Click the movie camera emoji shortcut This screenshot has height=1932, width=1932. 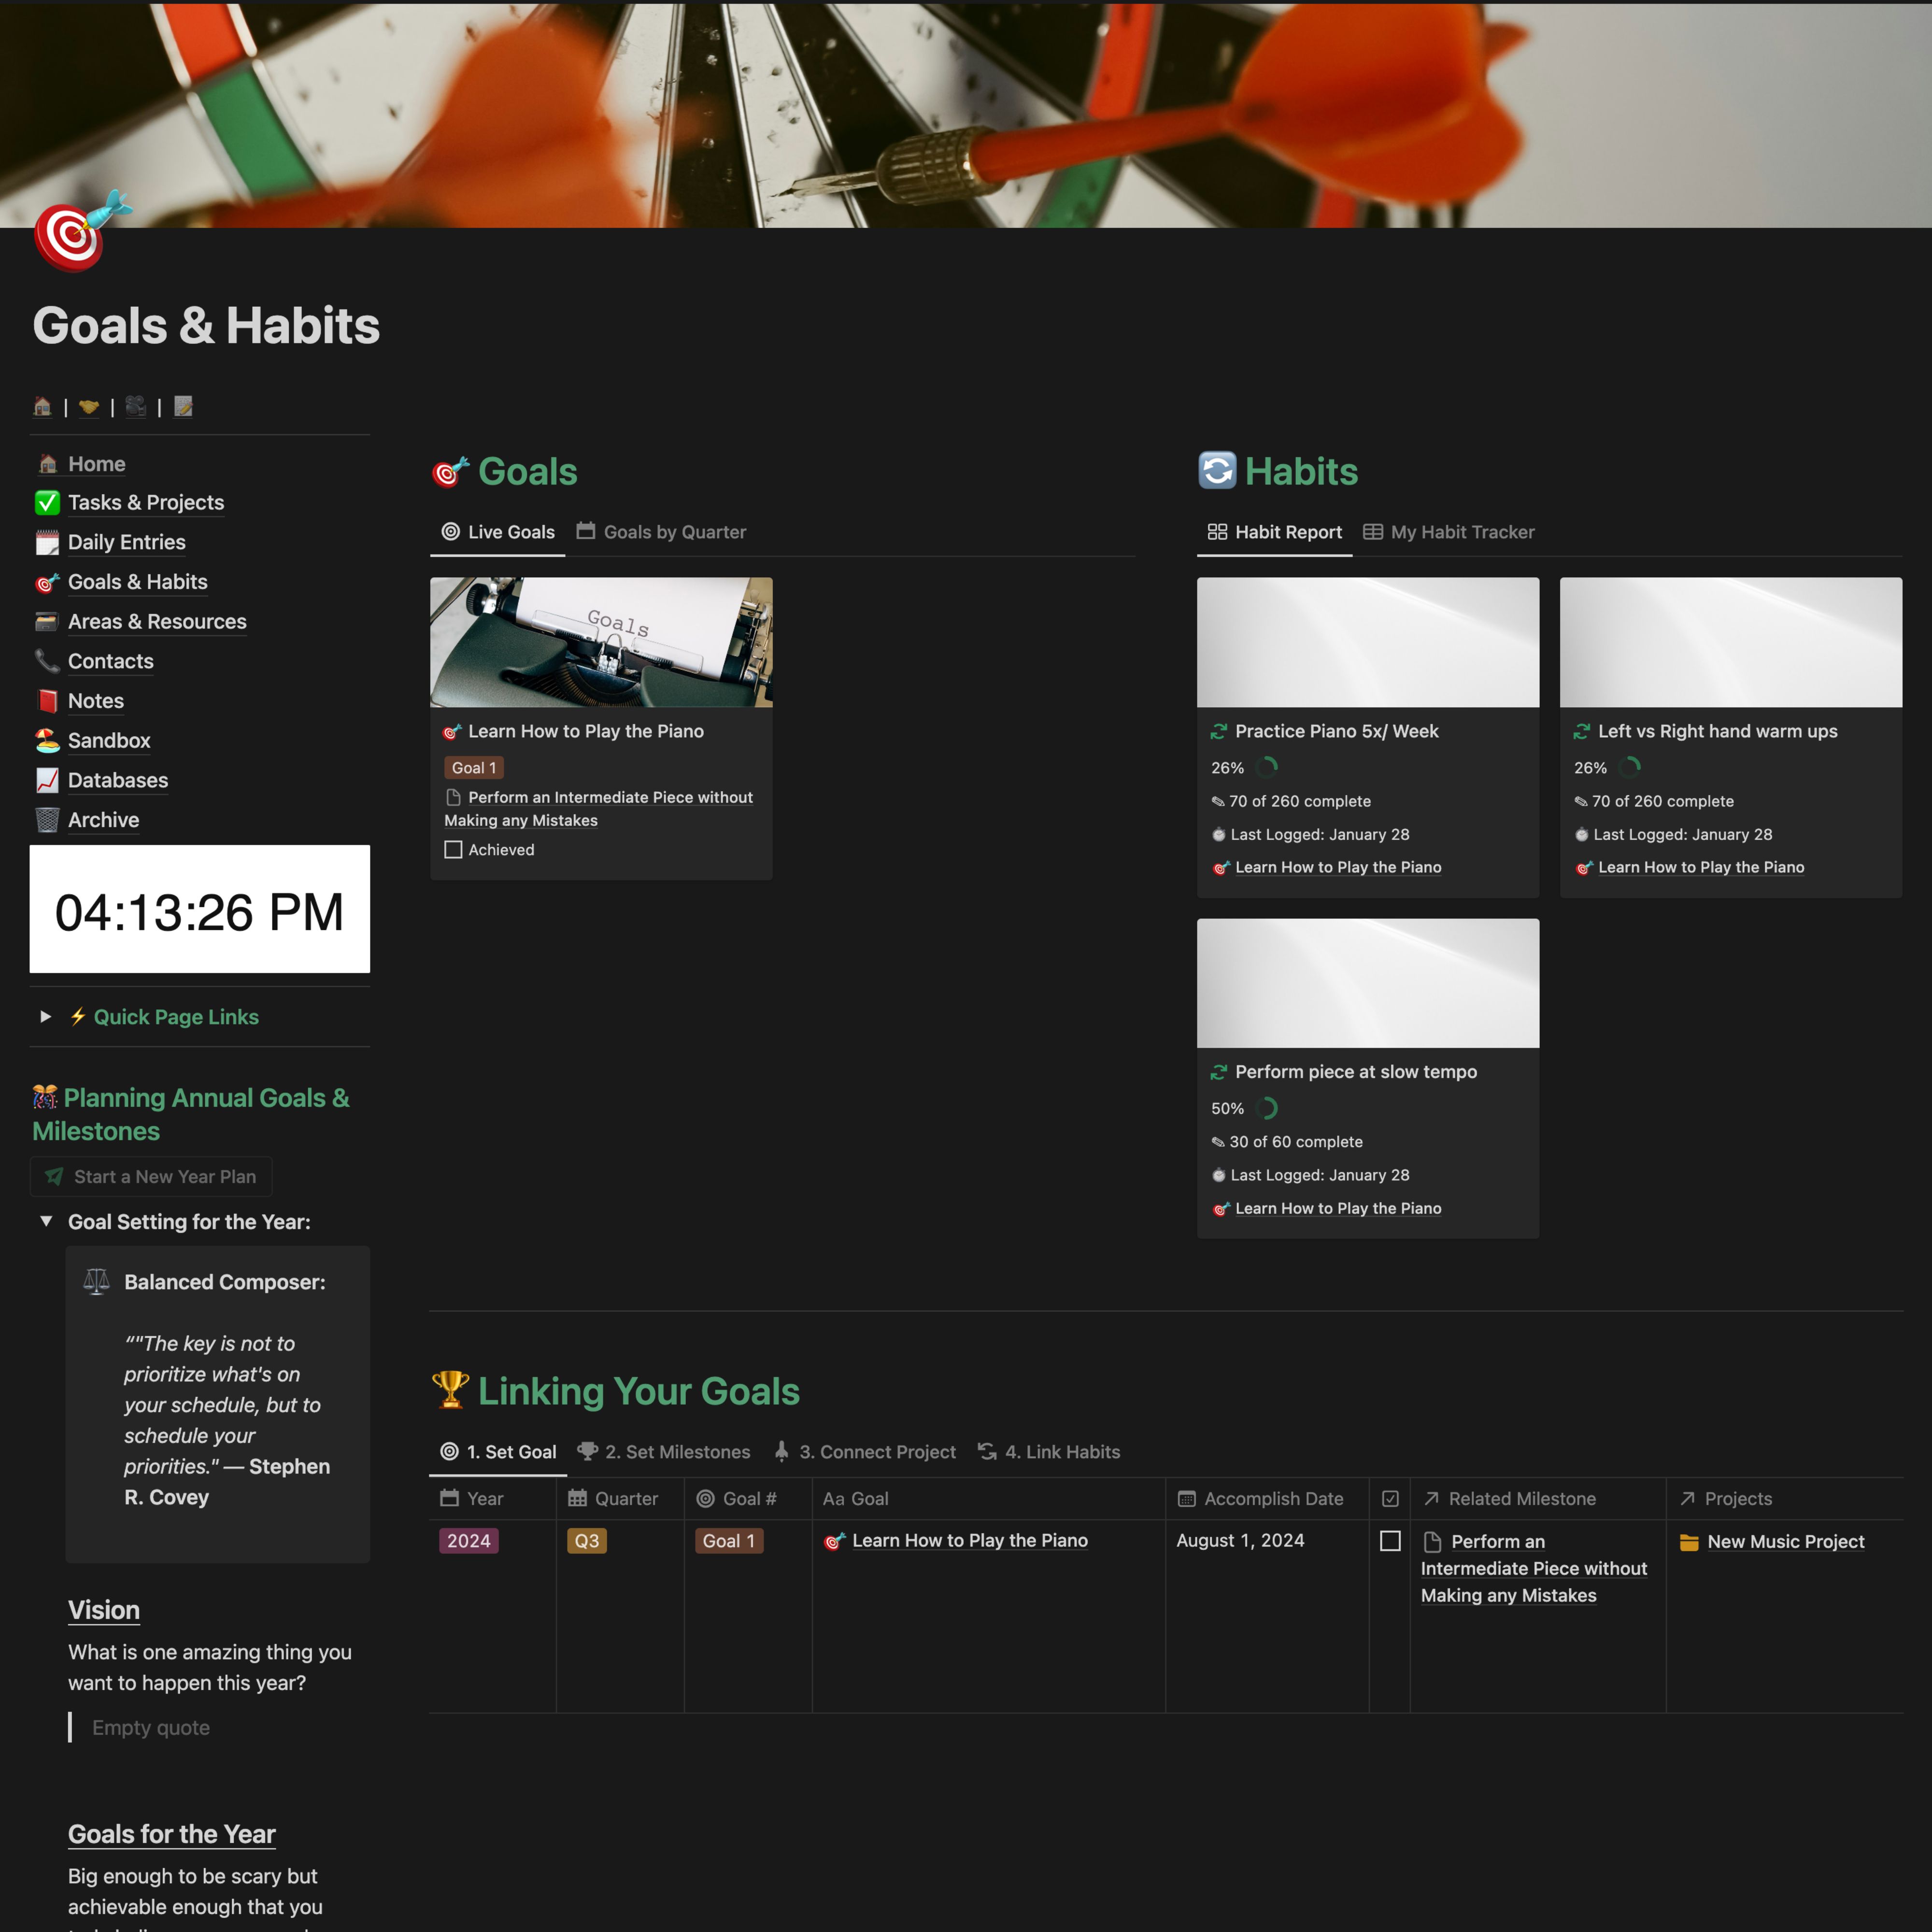click(x=136, y=406)
